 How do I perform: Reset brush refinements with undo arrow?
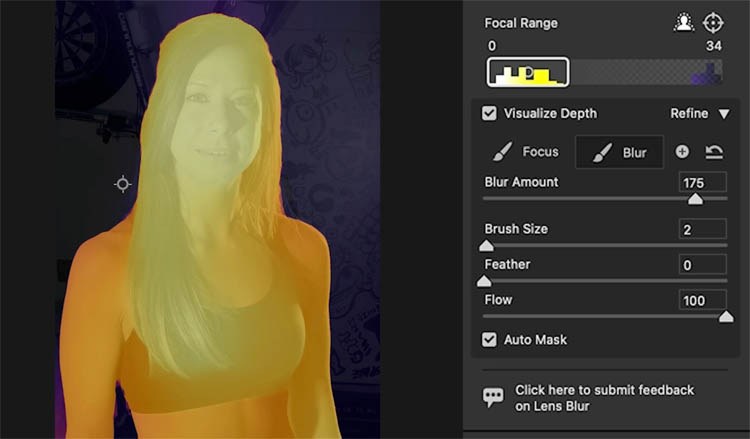(x=714, y=152)
